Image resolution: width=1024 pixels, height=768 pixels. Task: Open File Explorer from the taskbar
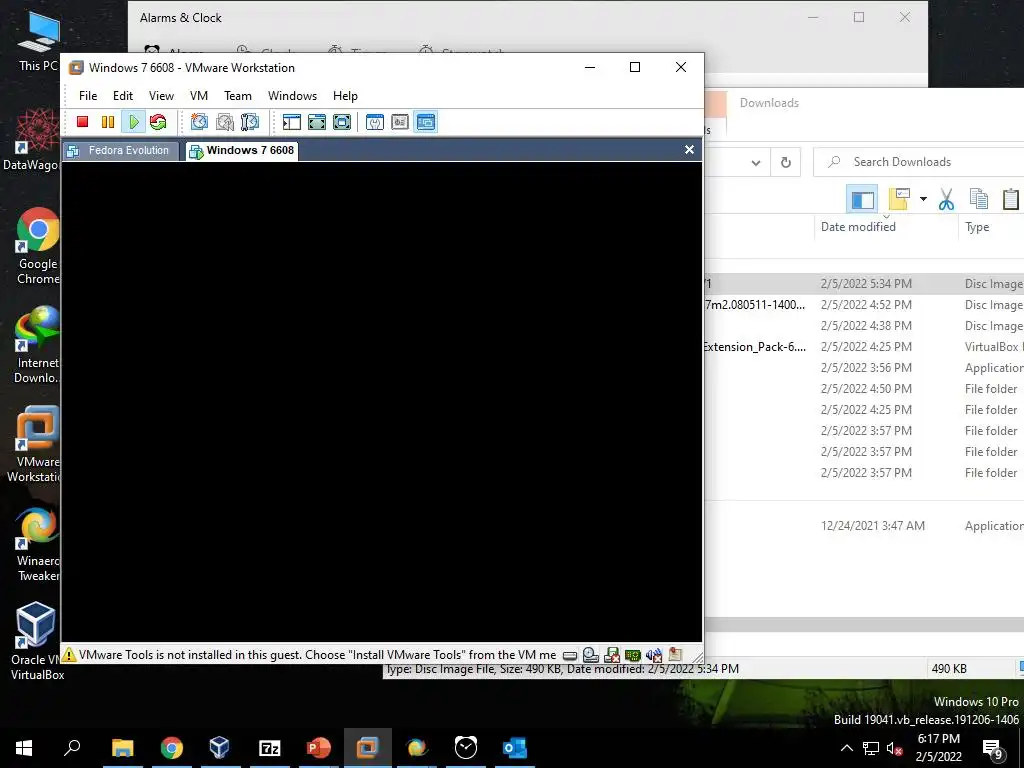(123, 748)
